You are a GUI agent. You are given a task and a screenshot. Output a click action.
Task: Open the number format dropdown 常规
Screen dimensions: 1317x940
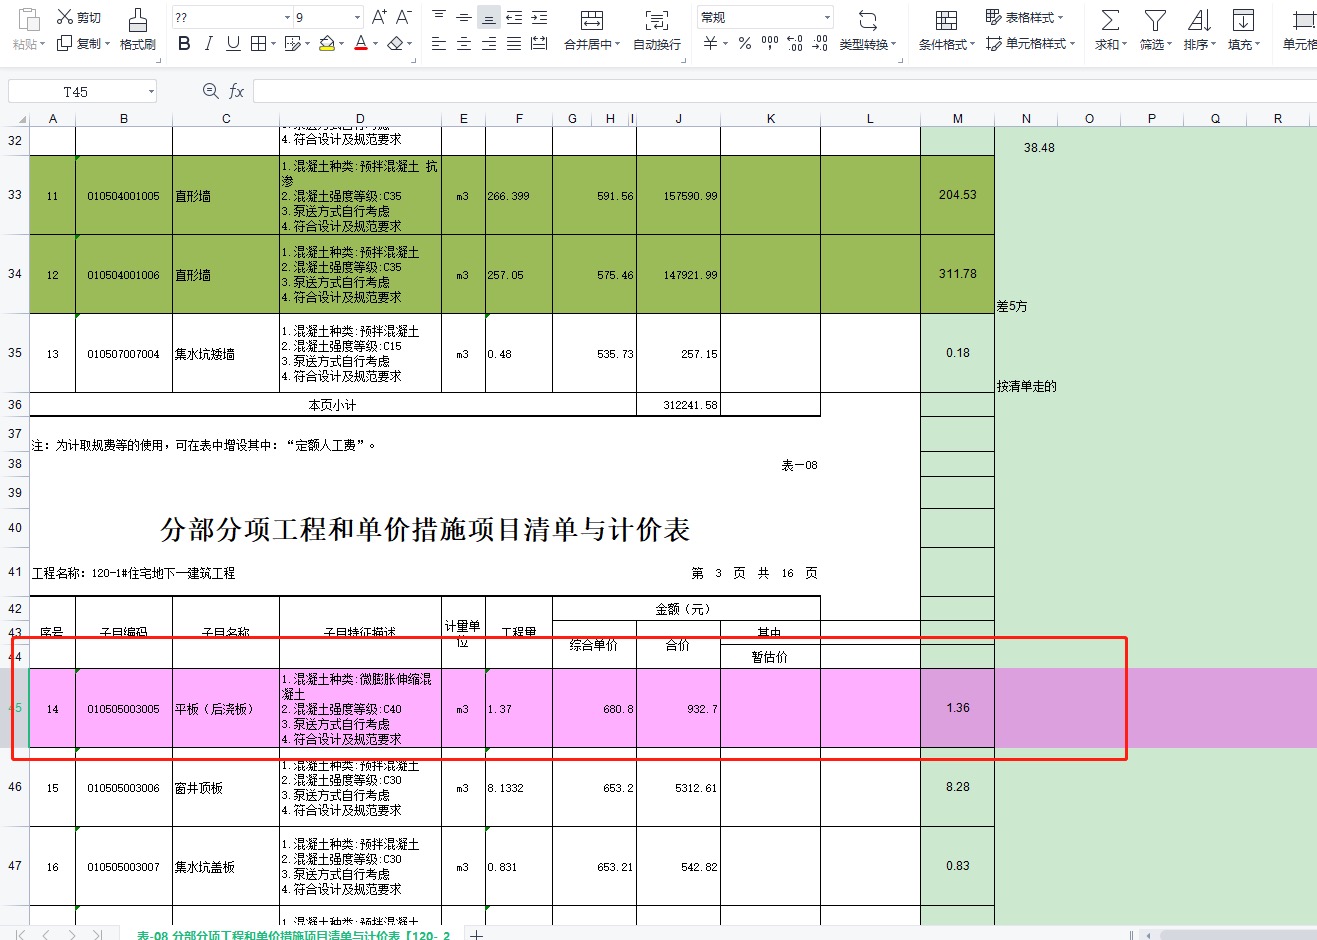(x=827, y=17)
